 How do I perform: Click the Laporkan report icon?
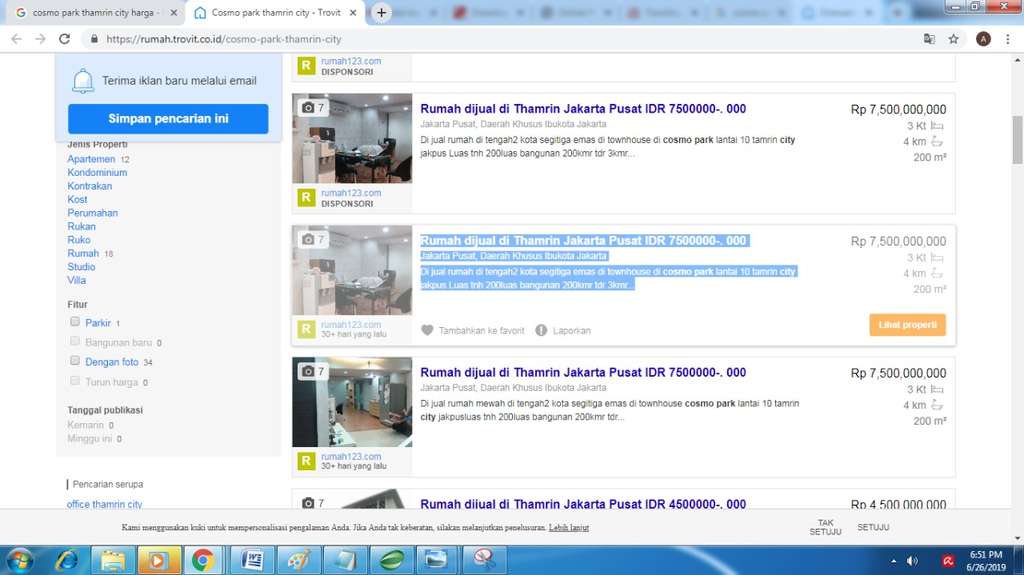pos(541,330)
